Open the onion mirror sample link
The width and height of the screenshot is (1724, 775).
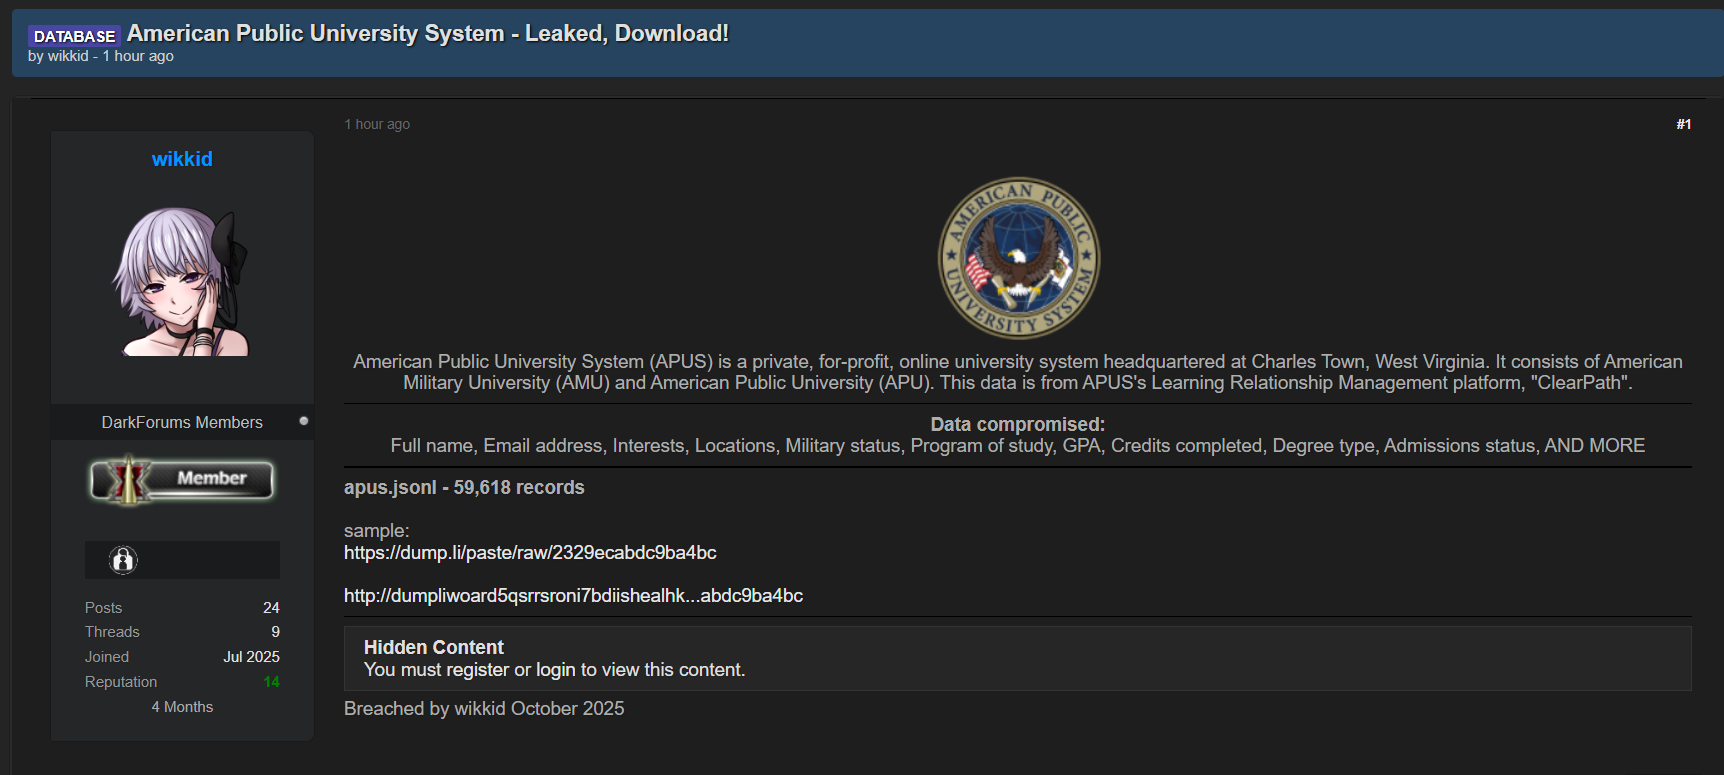573,596
